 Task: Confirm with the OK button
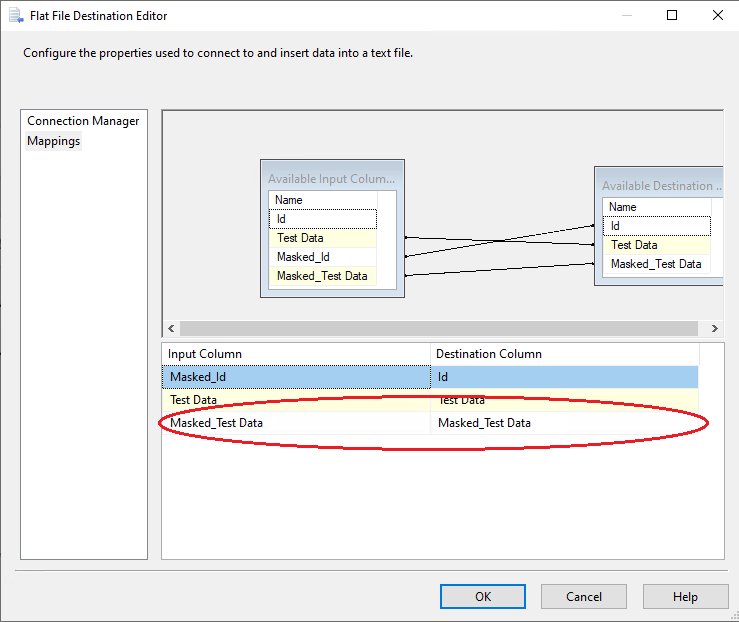(483, 597)
